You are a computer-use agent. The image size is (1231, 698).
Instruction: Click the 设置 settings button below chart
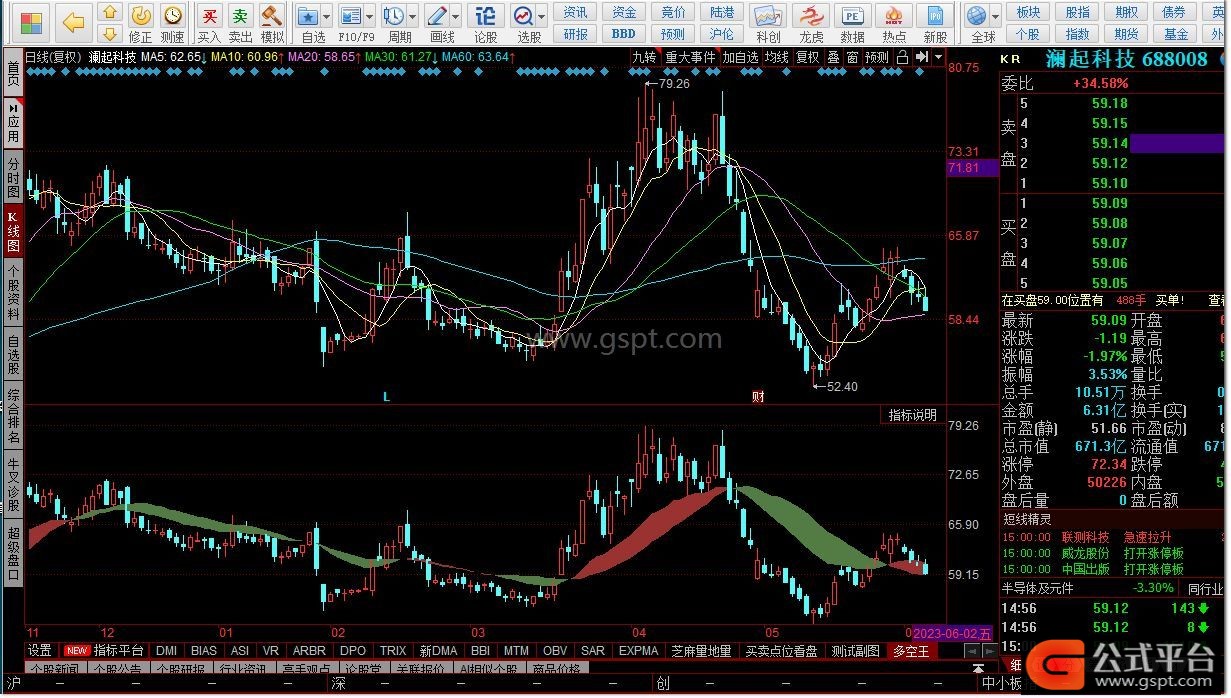[40, 651]
